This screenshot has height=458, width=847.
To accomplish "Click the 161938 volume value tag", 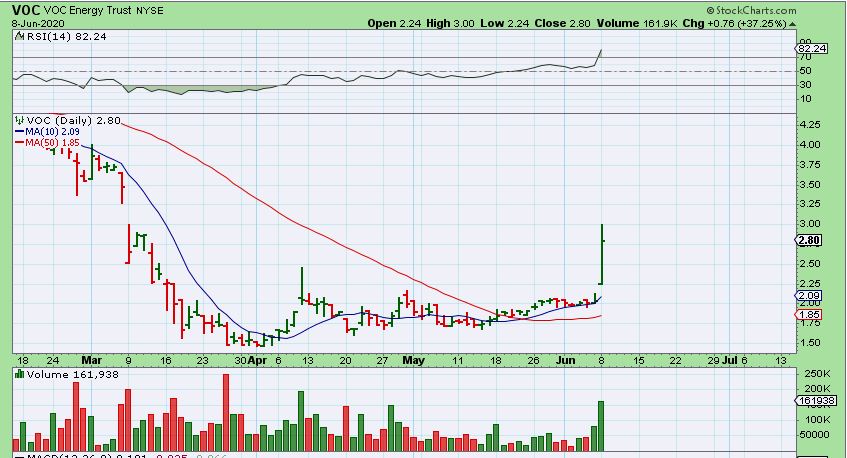I will point(816,401).
